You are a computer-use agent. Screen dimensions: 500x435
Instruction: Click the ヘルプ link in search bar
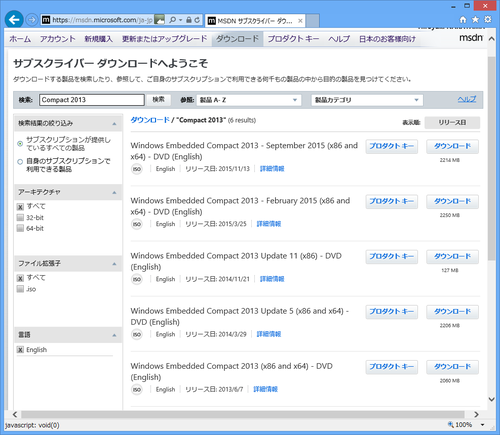(467, 99)
